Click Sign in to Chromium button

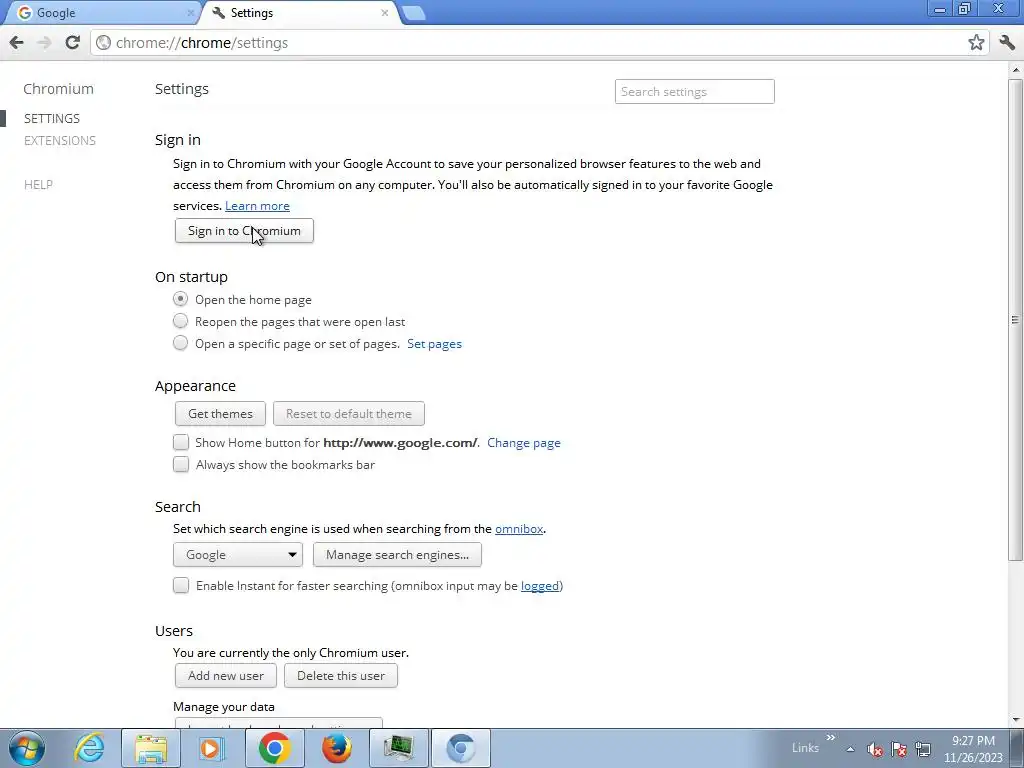(244, 231)
